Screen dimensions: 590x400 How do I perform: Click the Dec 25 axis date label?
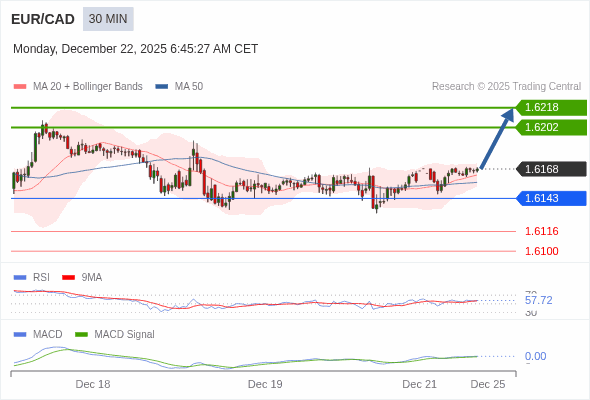(488, 384)
